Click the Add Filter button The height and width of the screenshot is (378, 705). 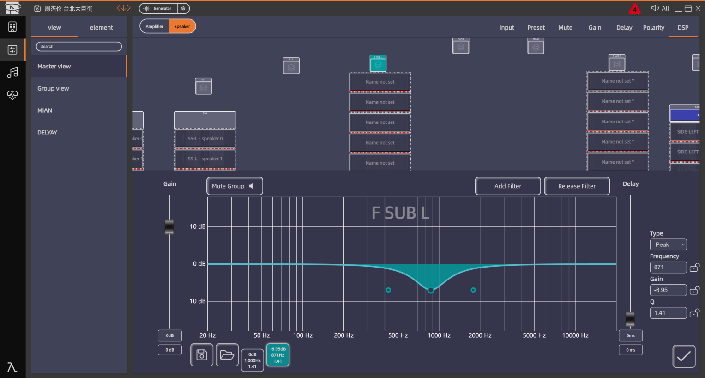(x=508, y=186)
